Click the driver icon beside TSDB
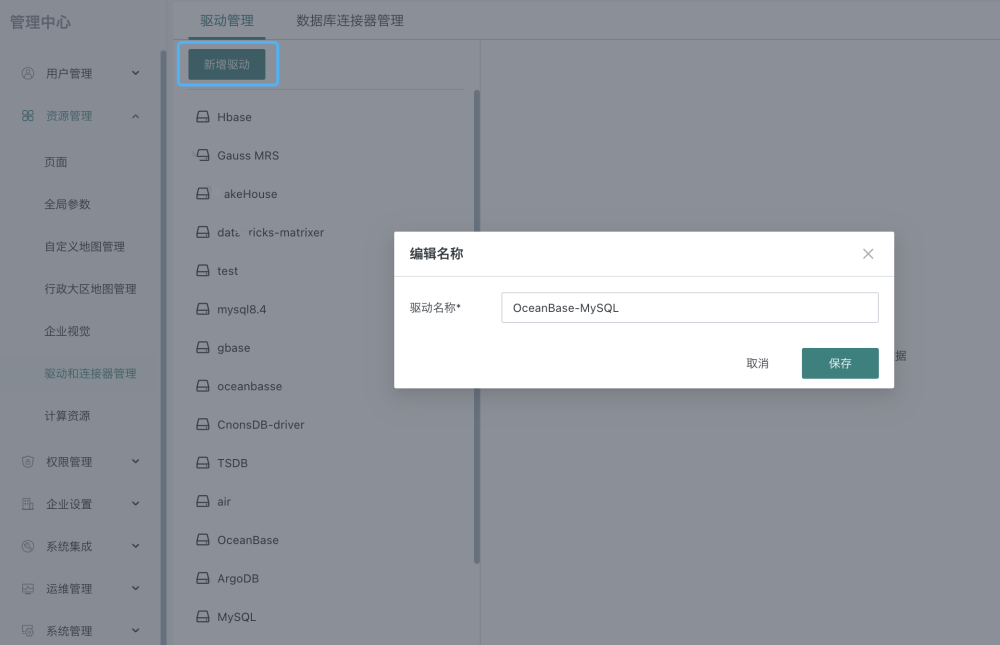The height and width of the screenshot is (645, 1000). (x=203, y=463)
